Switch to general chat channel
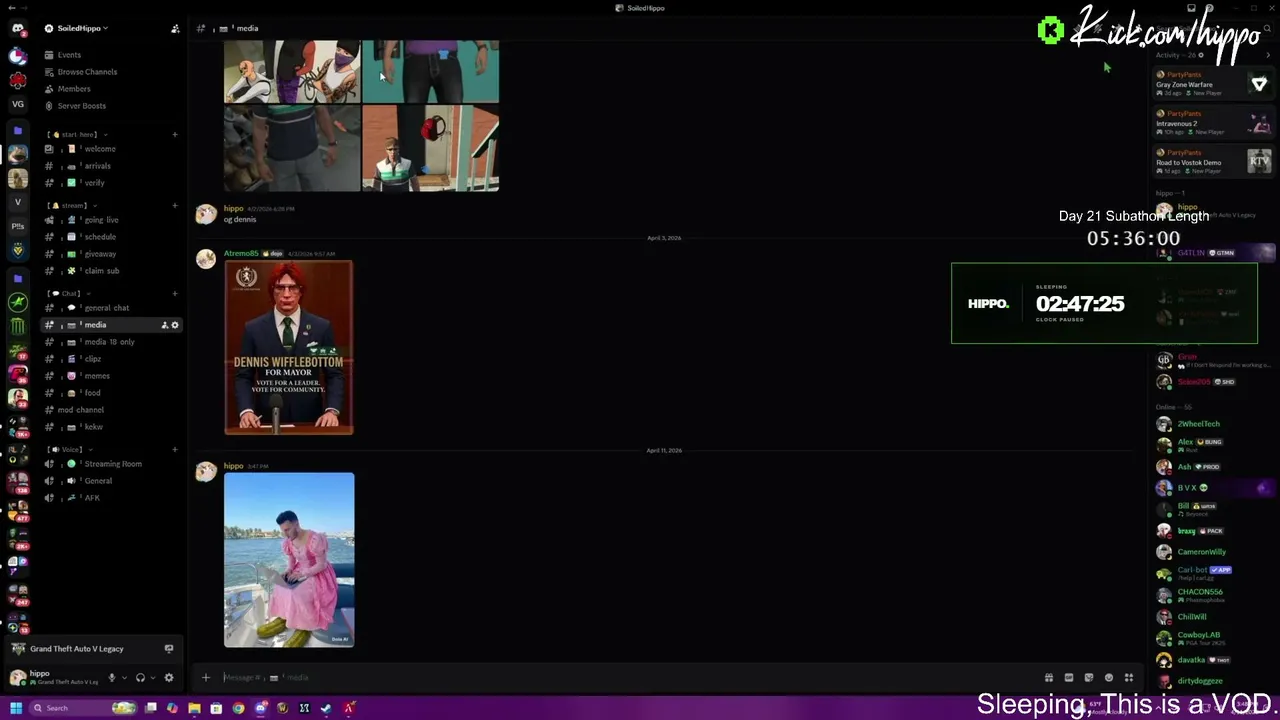The image size is (1280, 720). coord(112,308)
